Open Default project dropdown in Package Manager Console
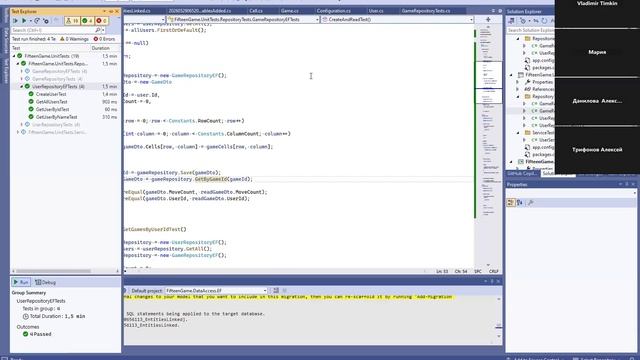Screen dimensions: 640x360 point(216,291)
